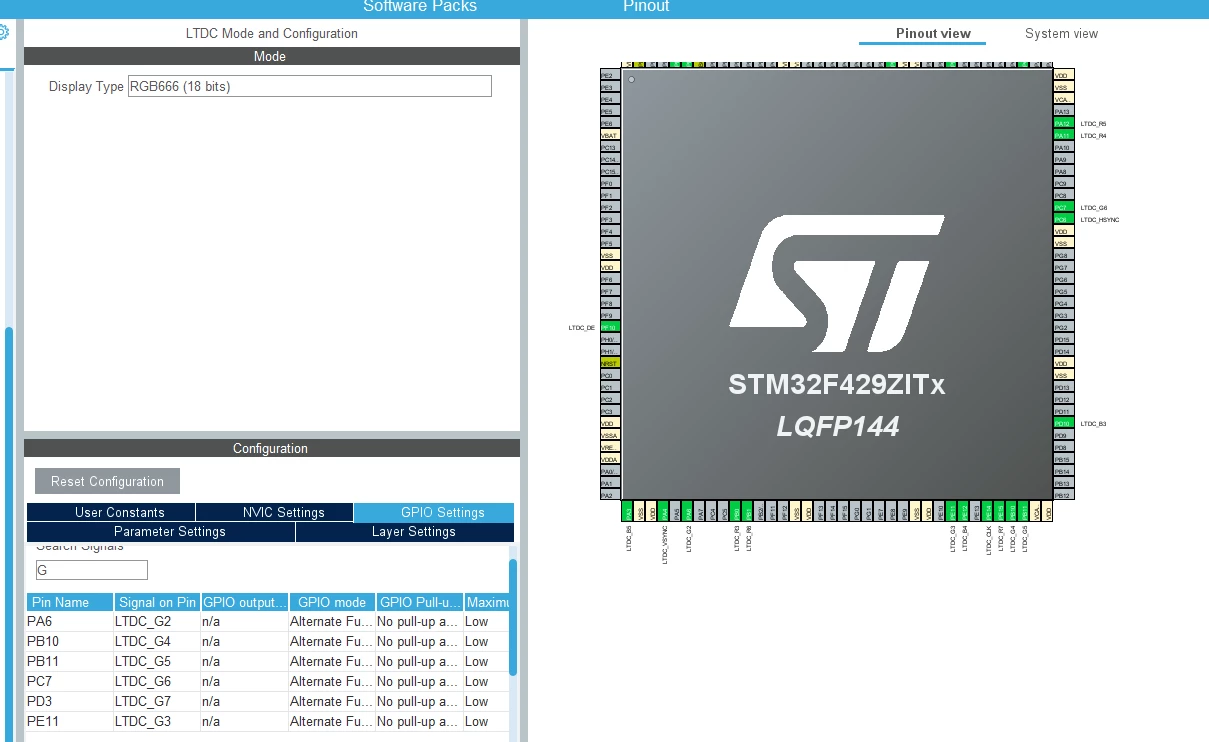
Task: Select the PB10 LTDC_G4 table row
Action: 268,641
